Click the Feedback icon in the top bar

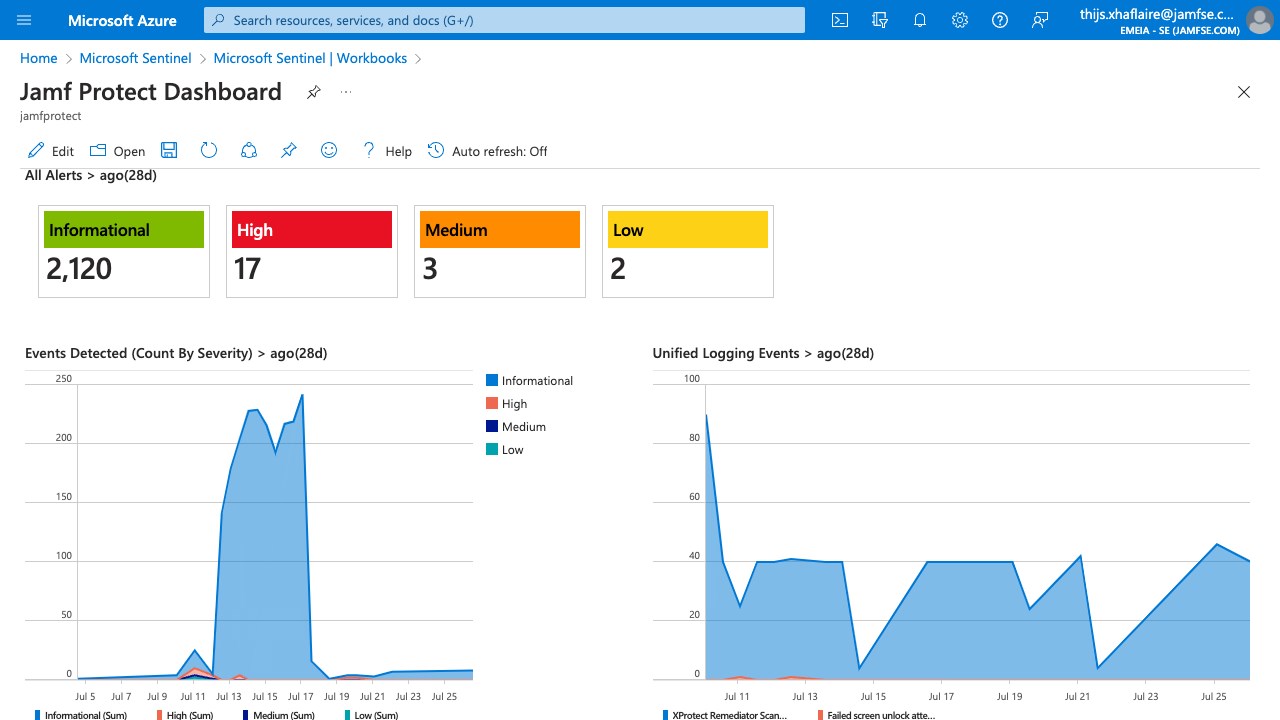(x=1040, y=20)
